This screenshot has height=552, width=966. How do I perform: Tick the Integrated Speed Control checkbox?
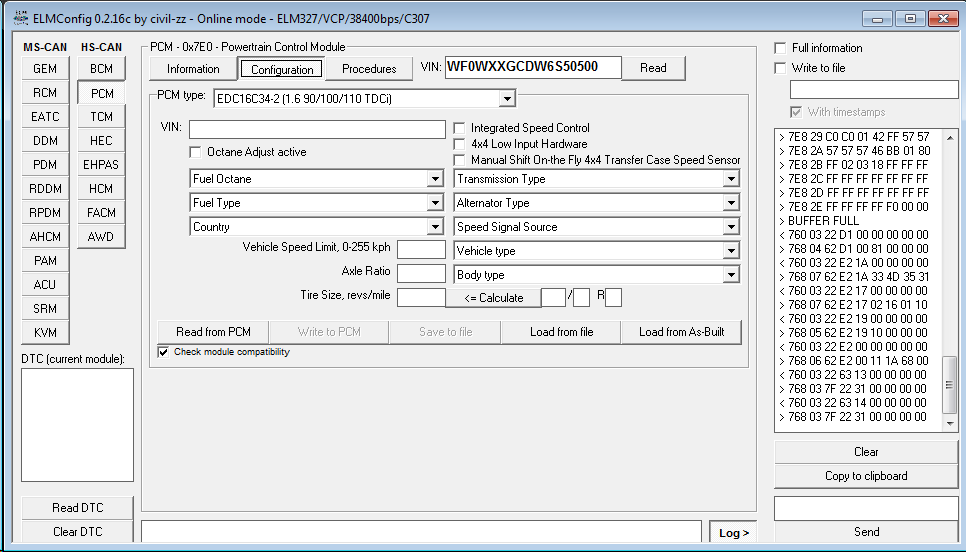click(x=460, y=128)
